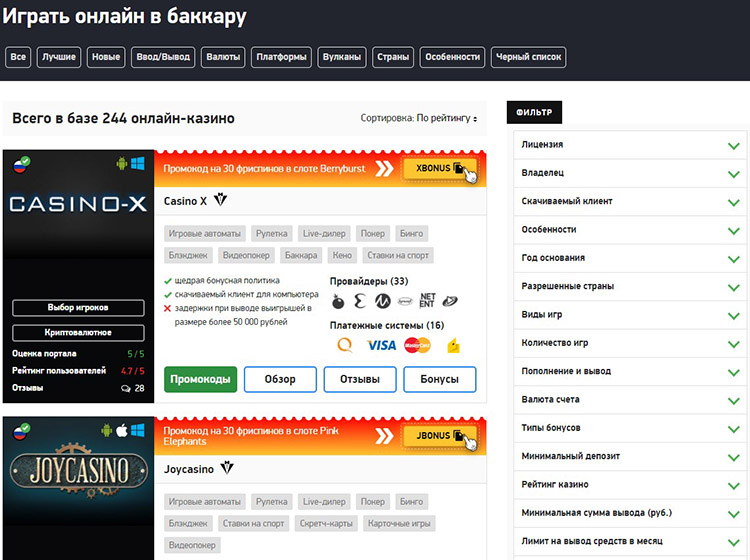Screen dimensions: 750x560
Task: Click the QIWI payment system icon
Action: [x=345, y=345]
